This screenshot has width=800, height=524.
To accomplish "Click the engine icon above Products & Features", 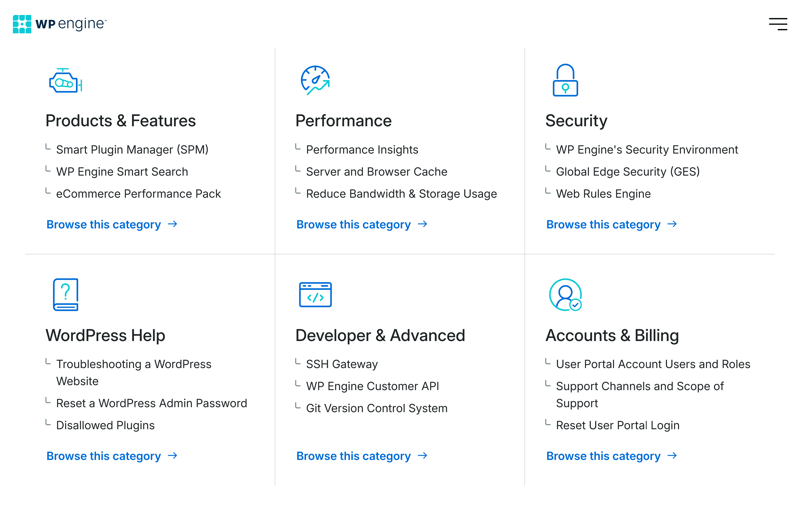I will pyautogui.click(x=65, y=81).
